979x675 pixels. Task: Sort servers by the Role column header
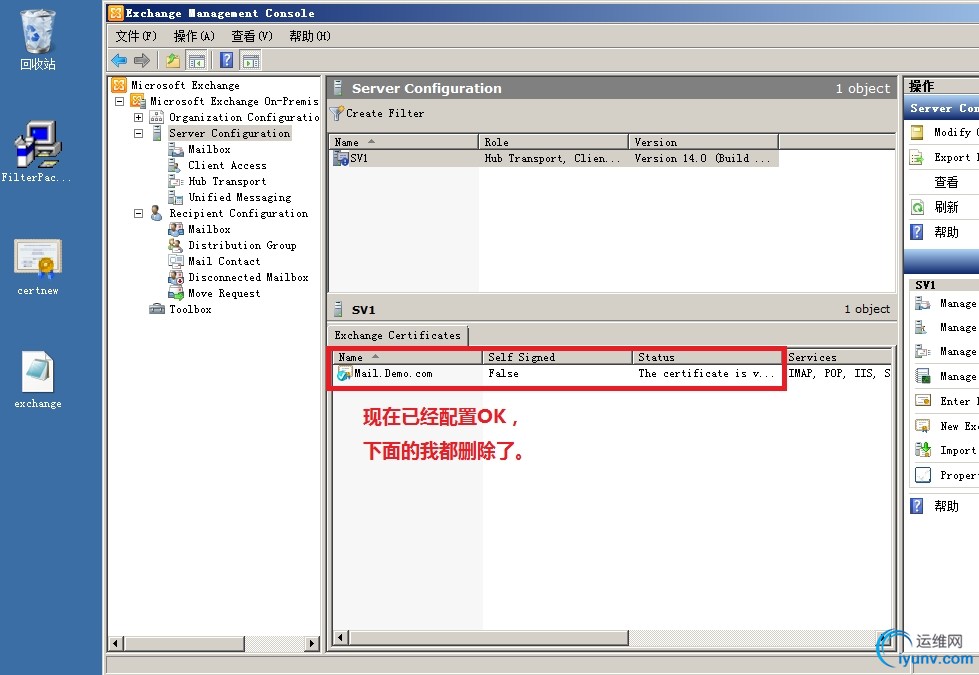pyautogui.click(x=553, y=142)
